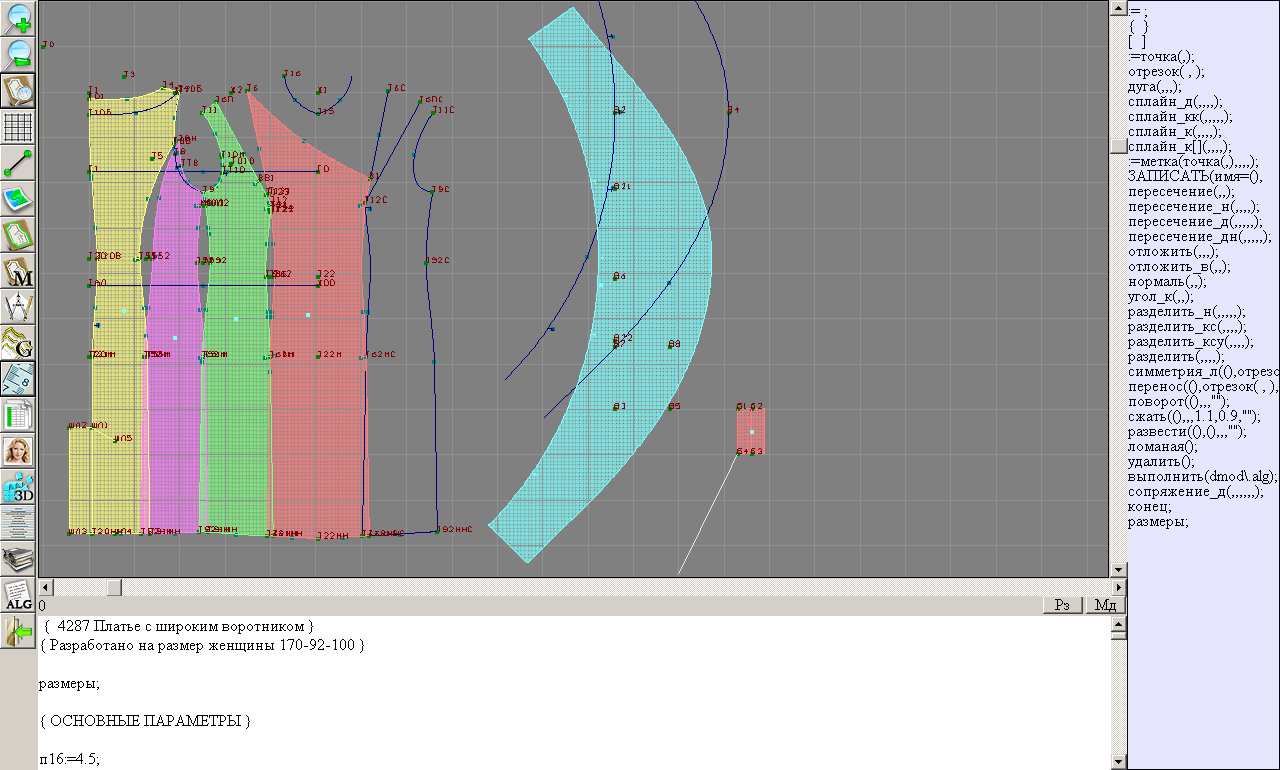The width and height of the screenshot is (1280, 770).
Task: Select the line segment tool icon
Action: click(x=19, y=163)
